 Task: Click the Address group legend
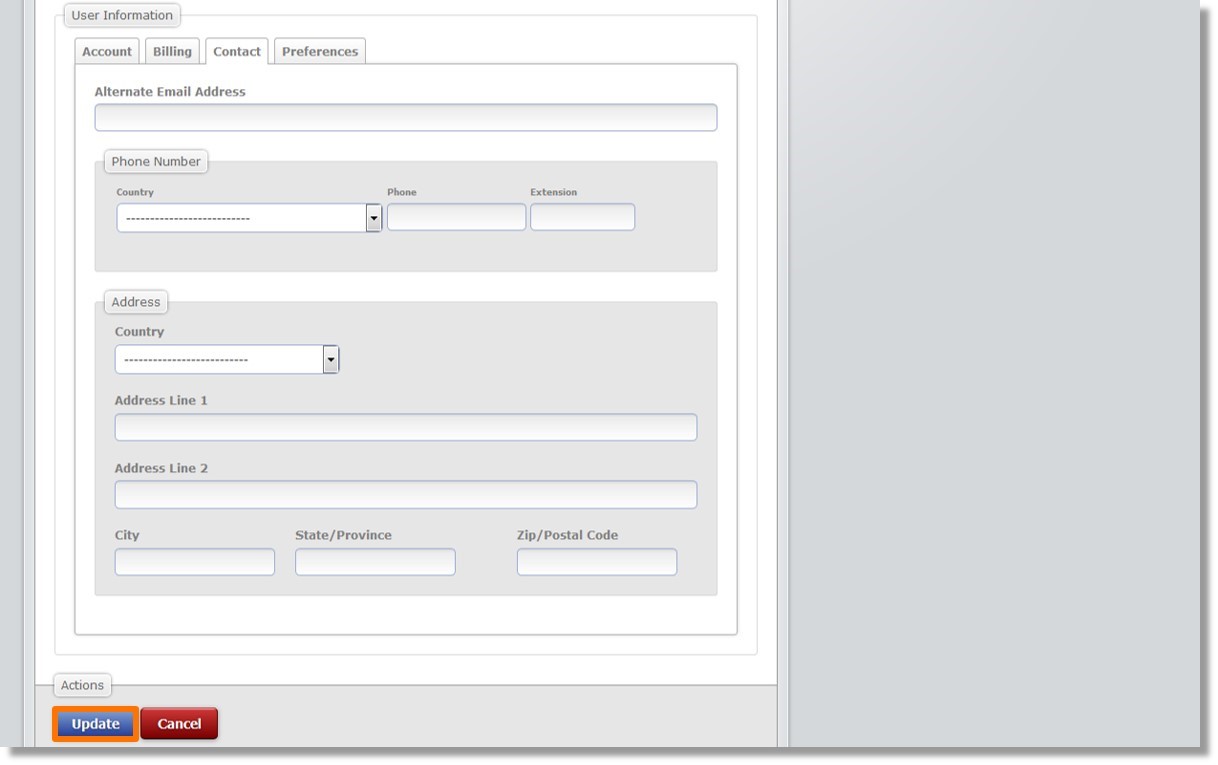coord(136,302)
